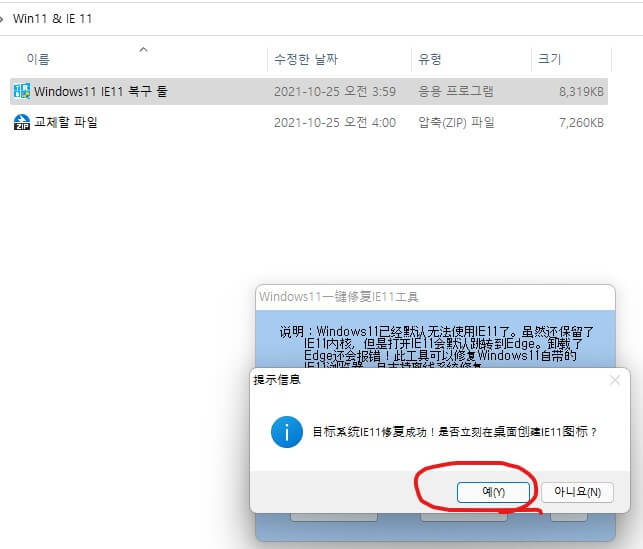This screenshot has width=643, height=549.
Task: Click the 교체할 파일 ZIP archive icon
Action: pyautogui.click(x=21, y=122)
